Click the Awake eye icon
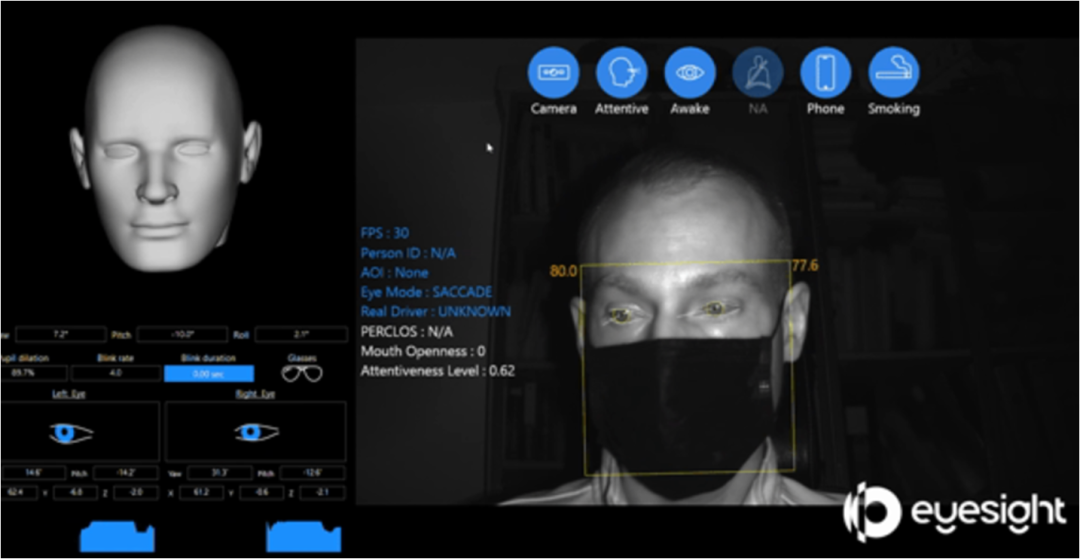 point(689,72)
